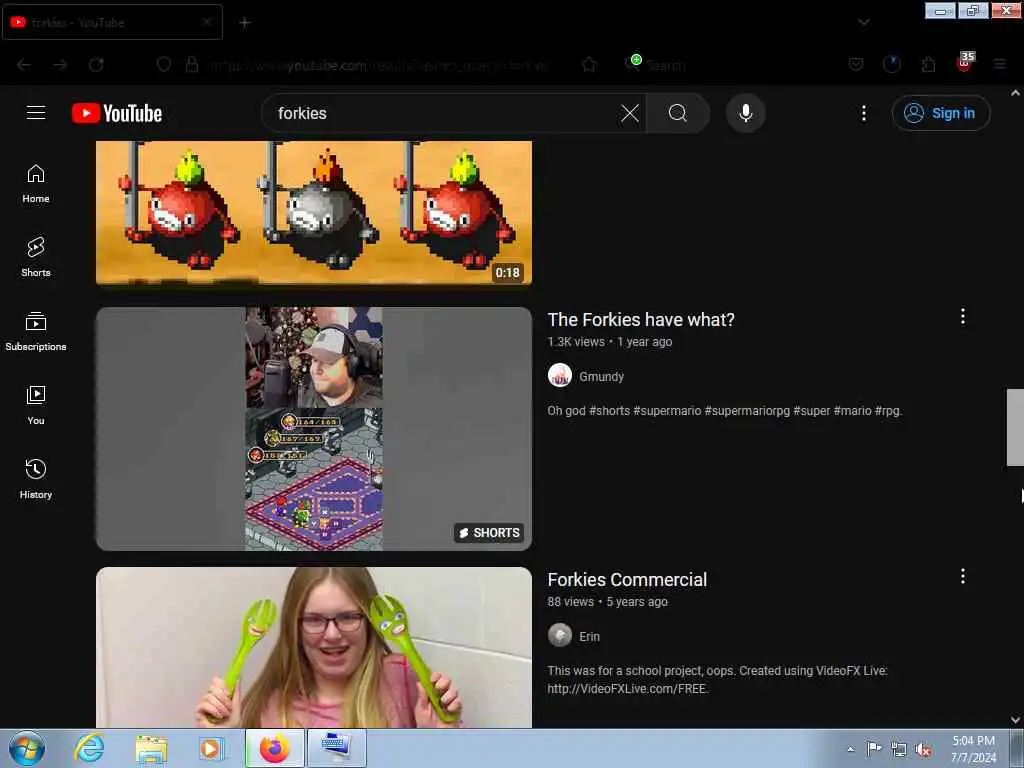The height and width of the screenshot is (768, 1024).
Task: Bookmark this page with the star
Action: [x=589, y=65]
